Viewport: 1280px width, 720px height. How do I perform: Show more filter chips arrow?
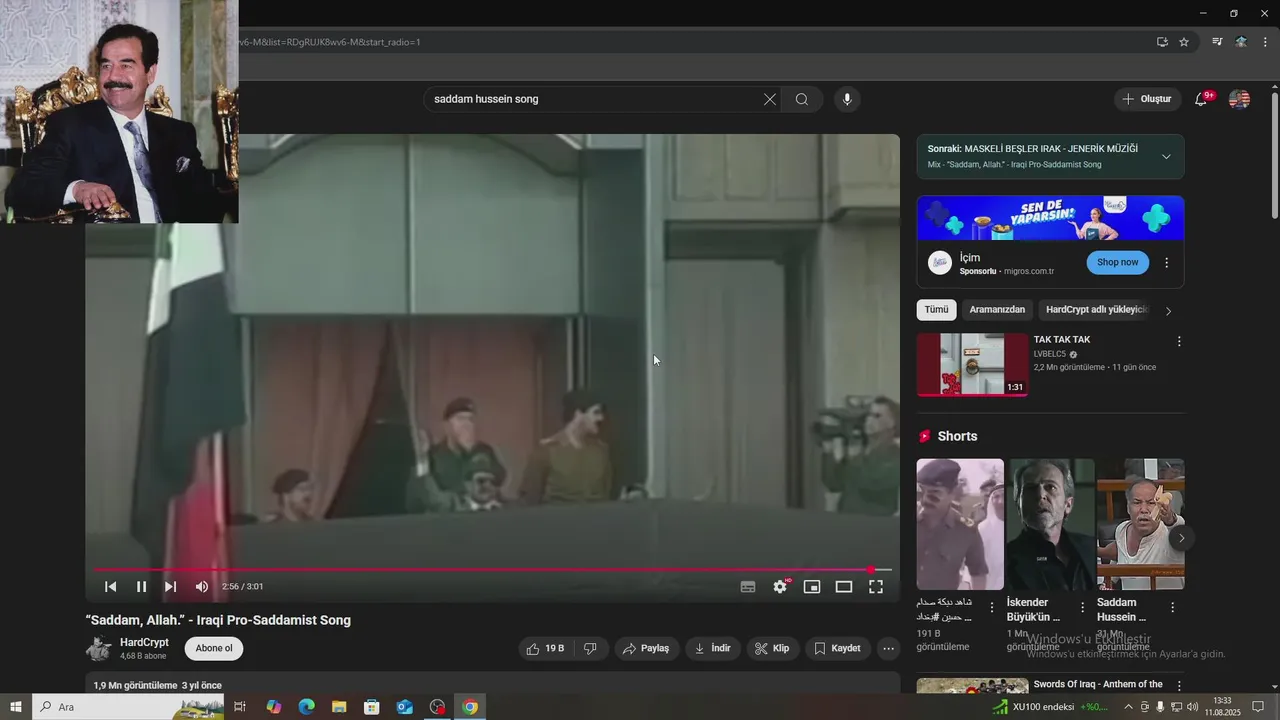click(x=1168, y=311)
